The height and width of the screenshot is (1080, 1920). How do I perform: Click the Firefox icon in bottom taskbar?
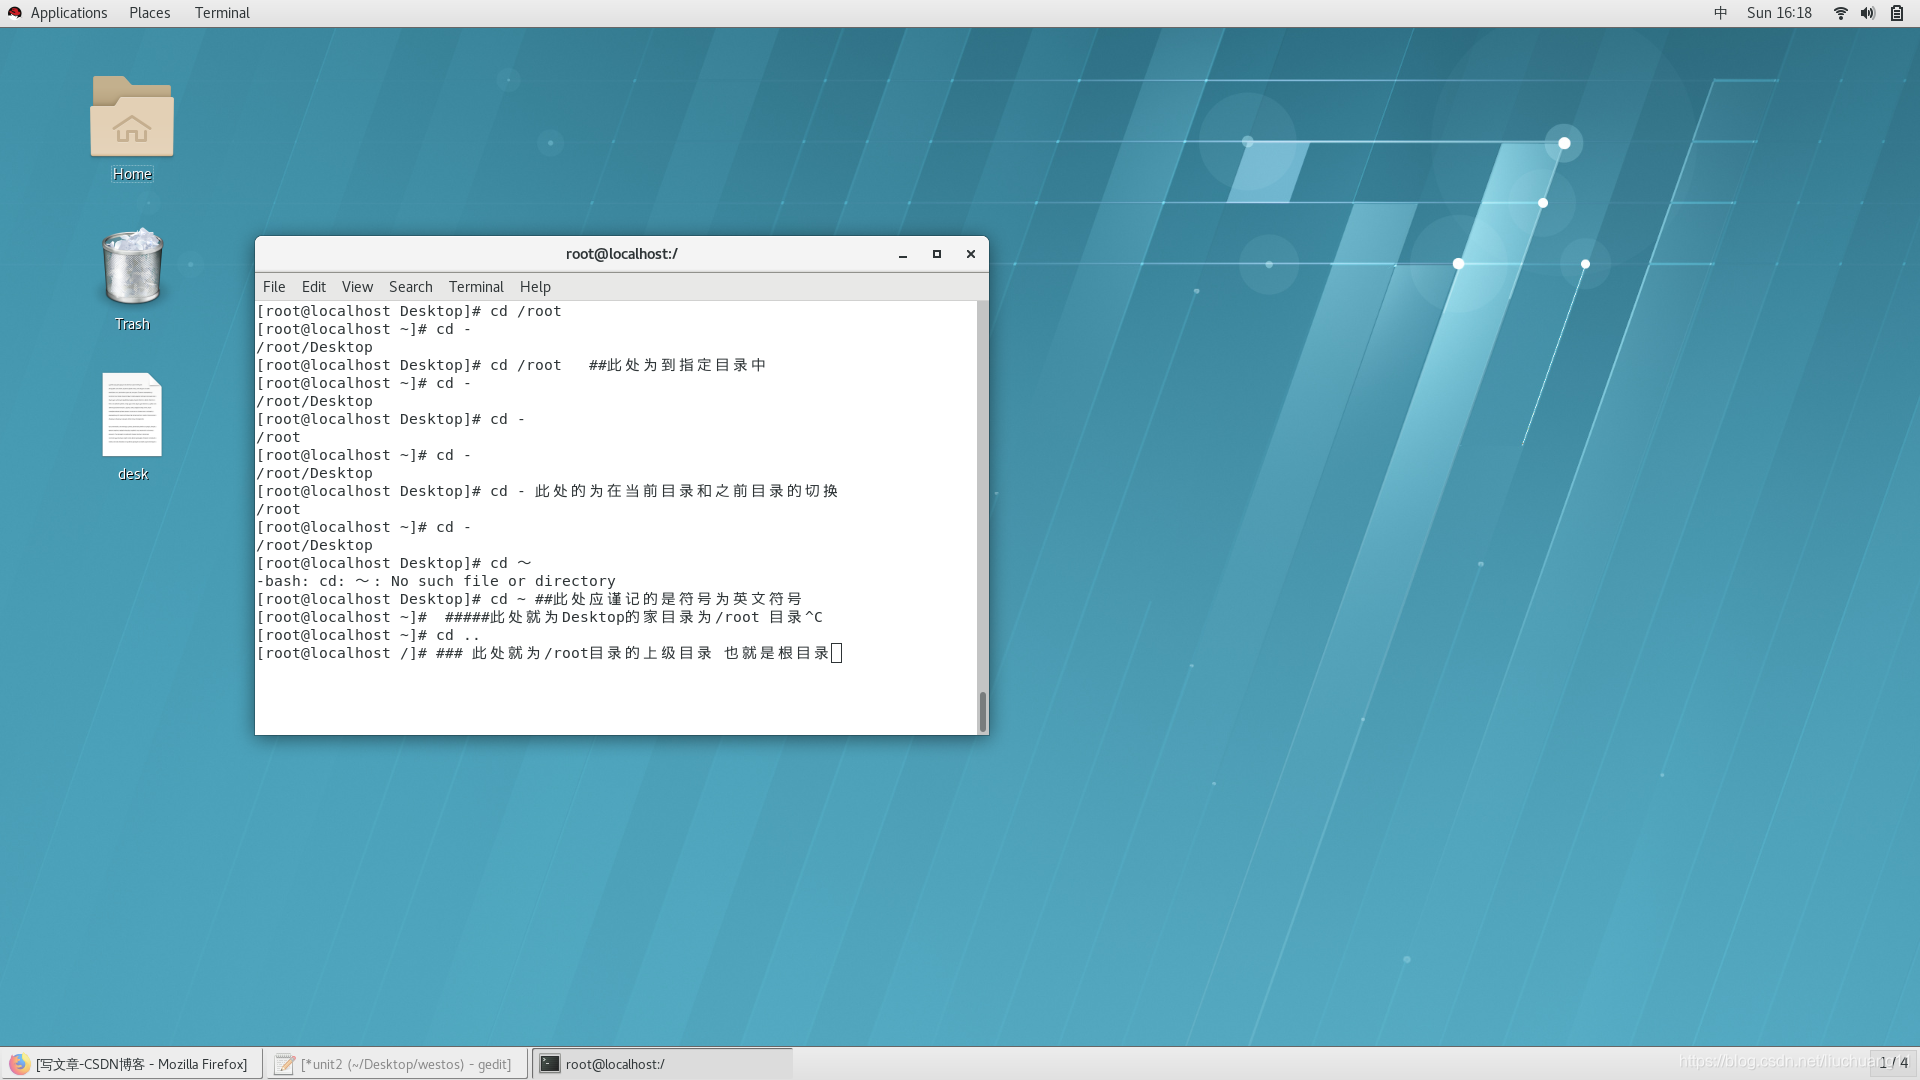tap(19, 1064)
